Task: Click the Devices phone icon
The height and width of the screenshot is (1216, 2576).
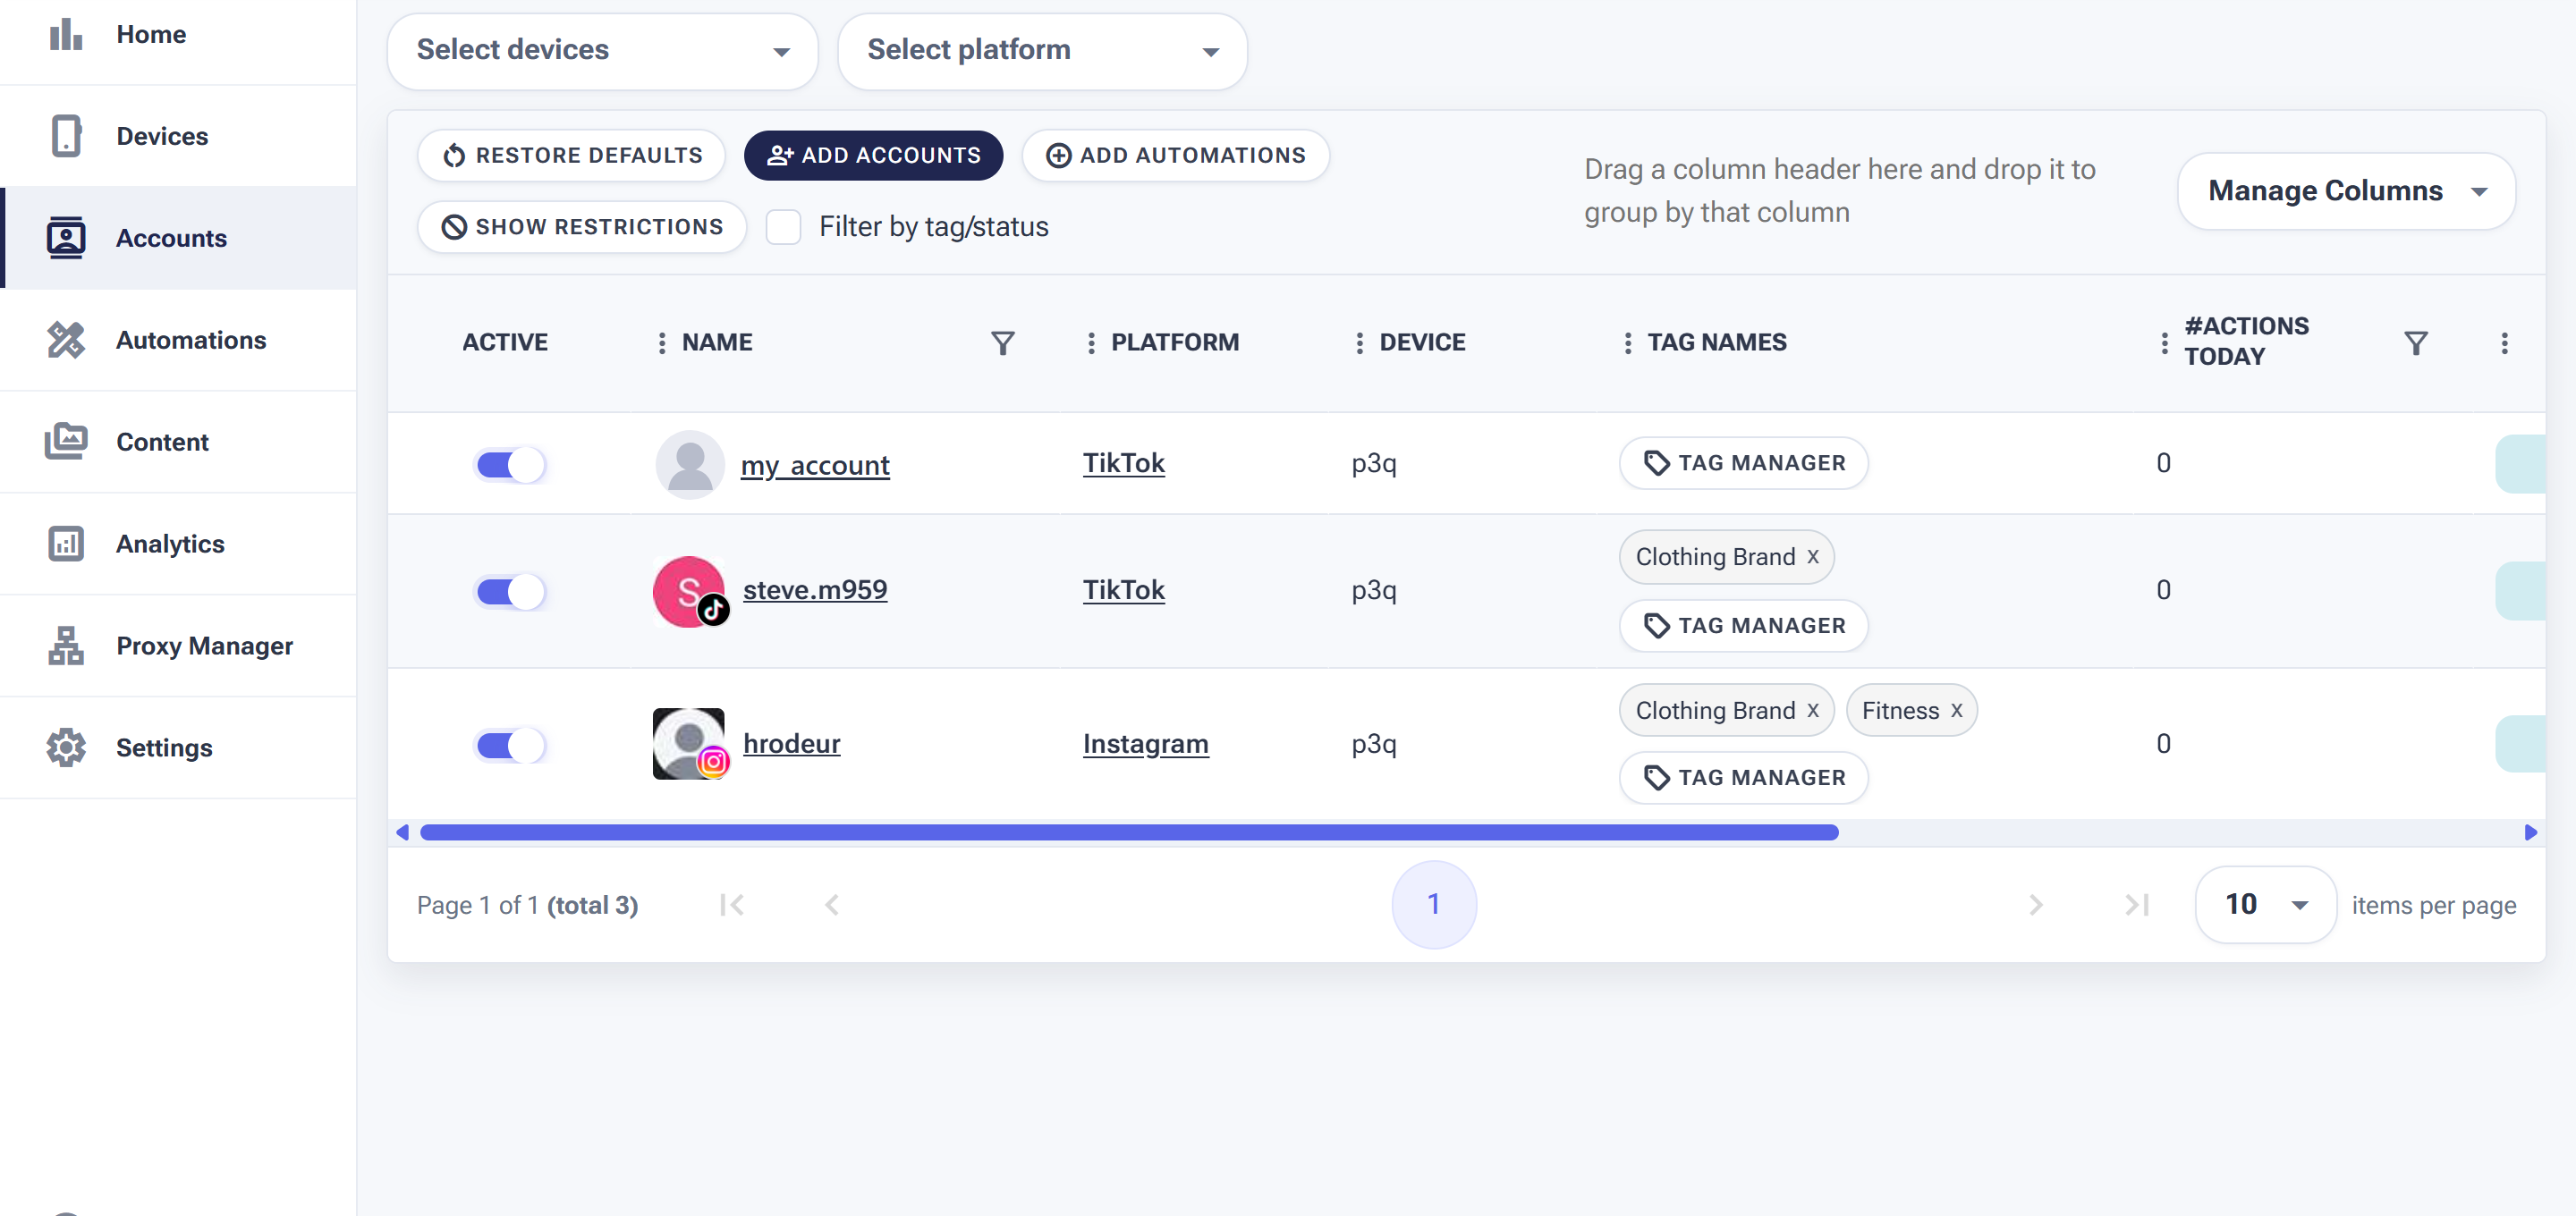Action: point(66,136)
